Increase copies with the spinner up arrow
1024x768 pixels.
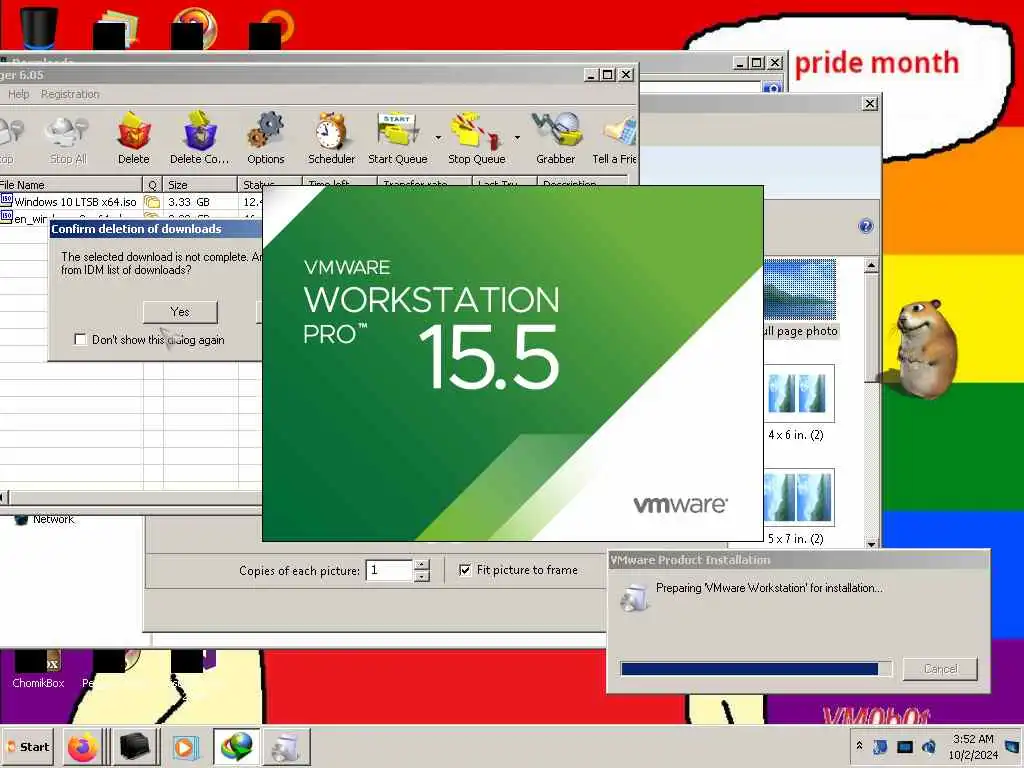click(423, 565)
